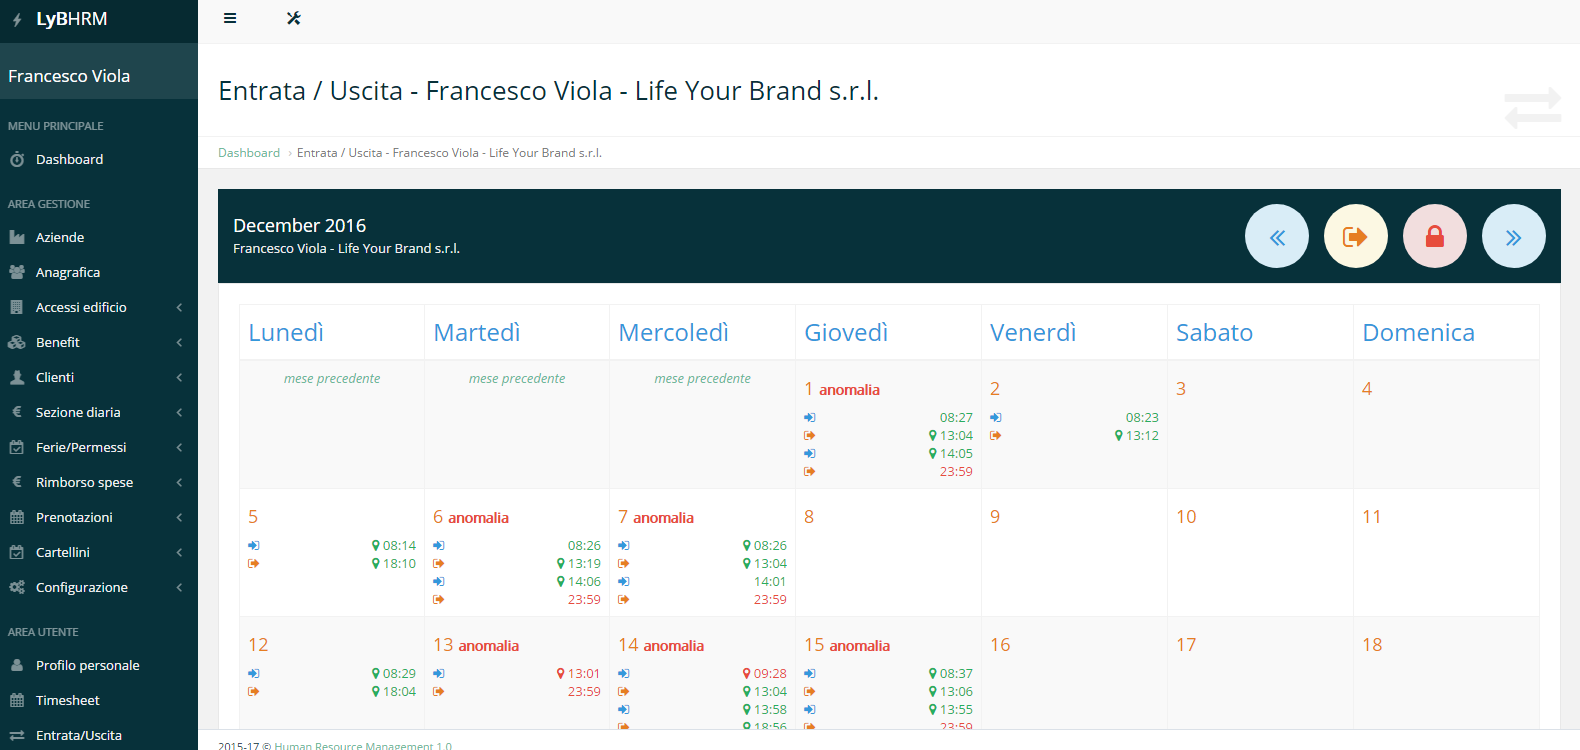Click exit icon beside 18:10 on day 5

(254, 563)
